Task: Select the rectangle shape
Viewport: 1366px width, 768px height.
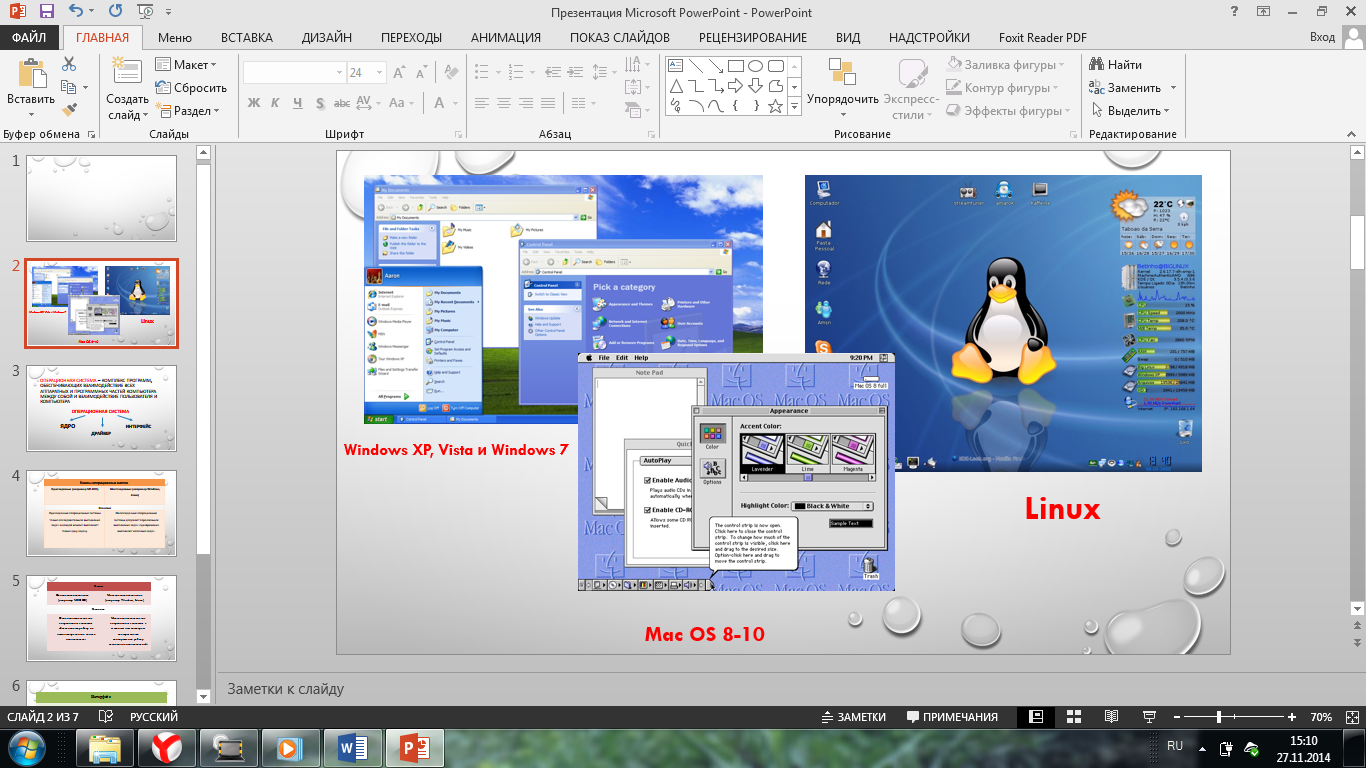Action: point(735,66)
